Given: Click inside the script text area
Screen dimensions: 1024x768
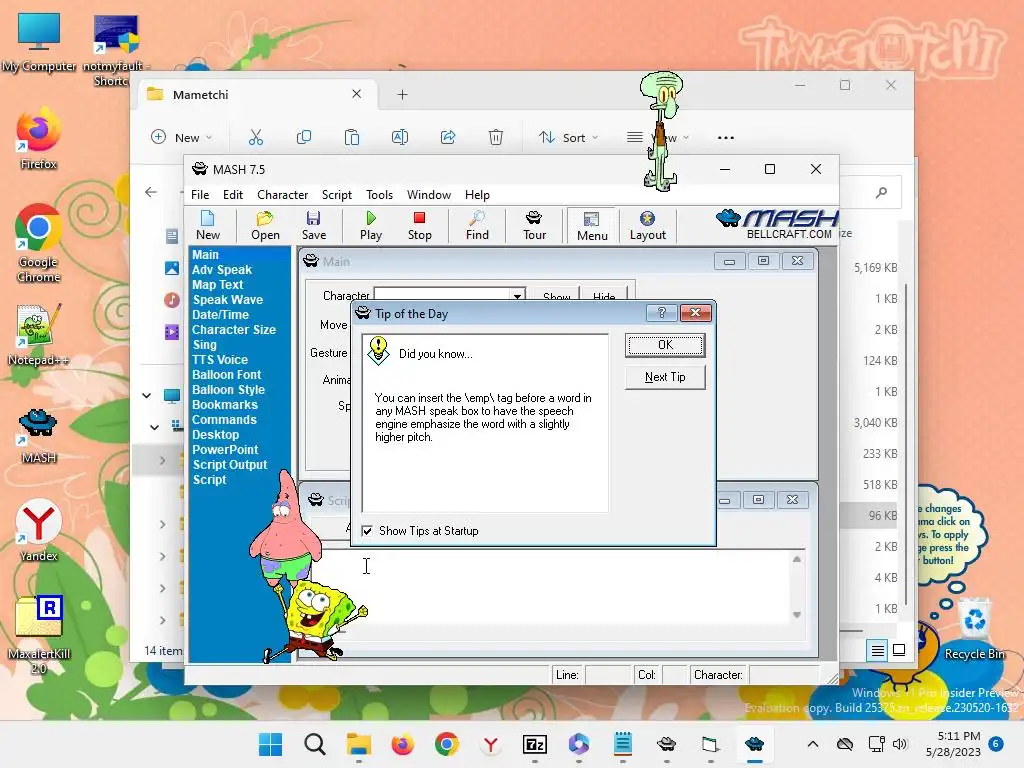Looking at the screenshot, I should pyautogui.click(x=555, y=586).
